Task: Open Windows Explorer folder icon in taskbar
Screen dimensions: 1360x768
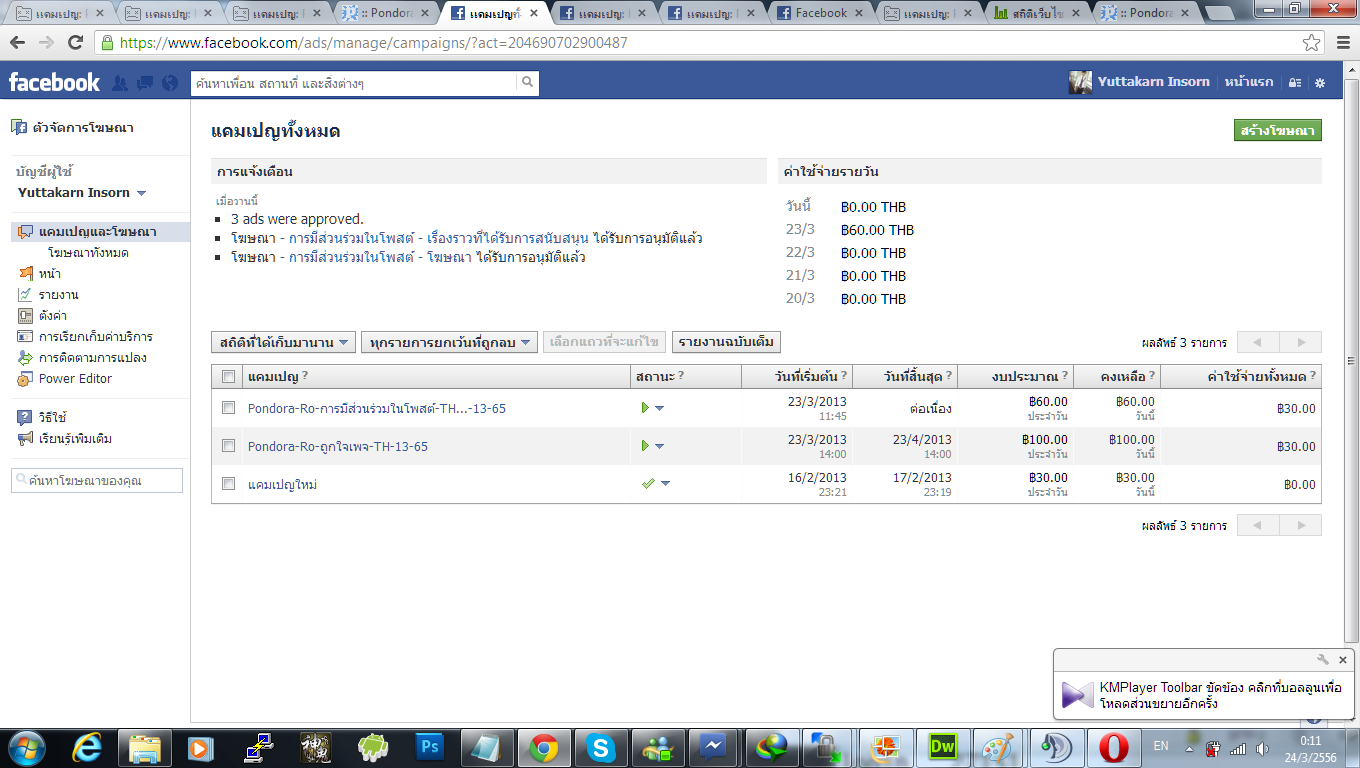Action: point(145,747)
